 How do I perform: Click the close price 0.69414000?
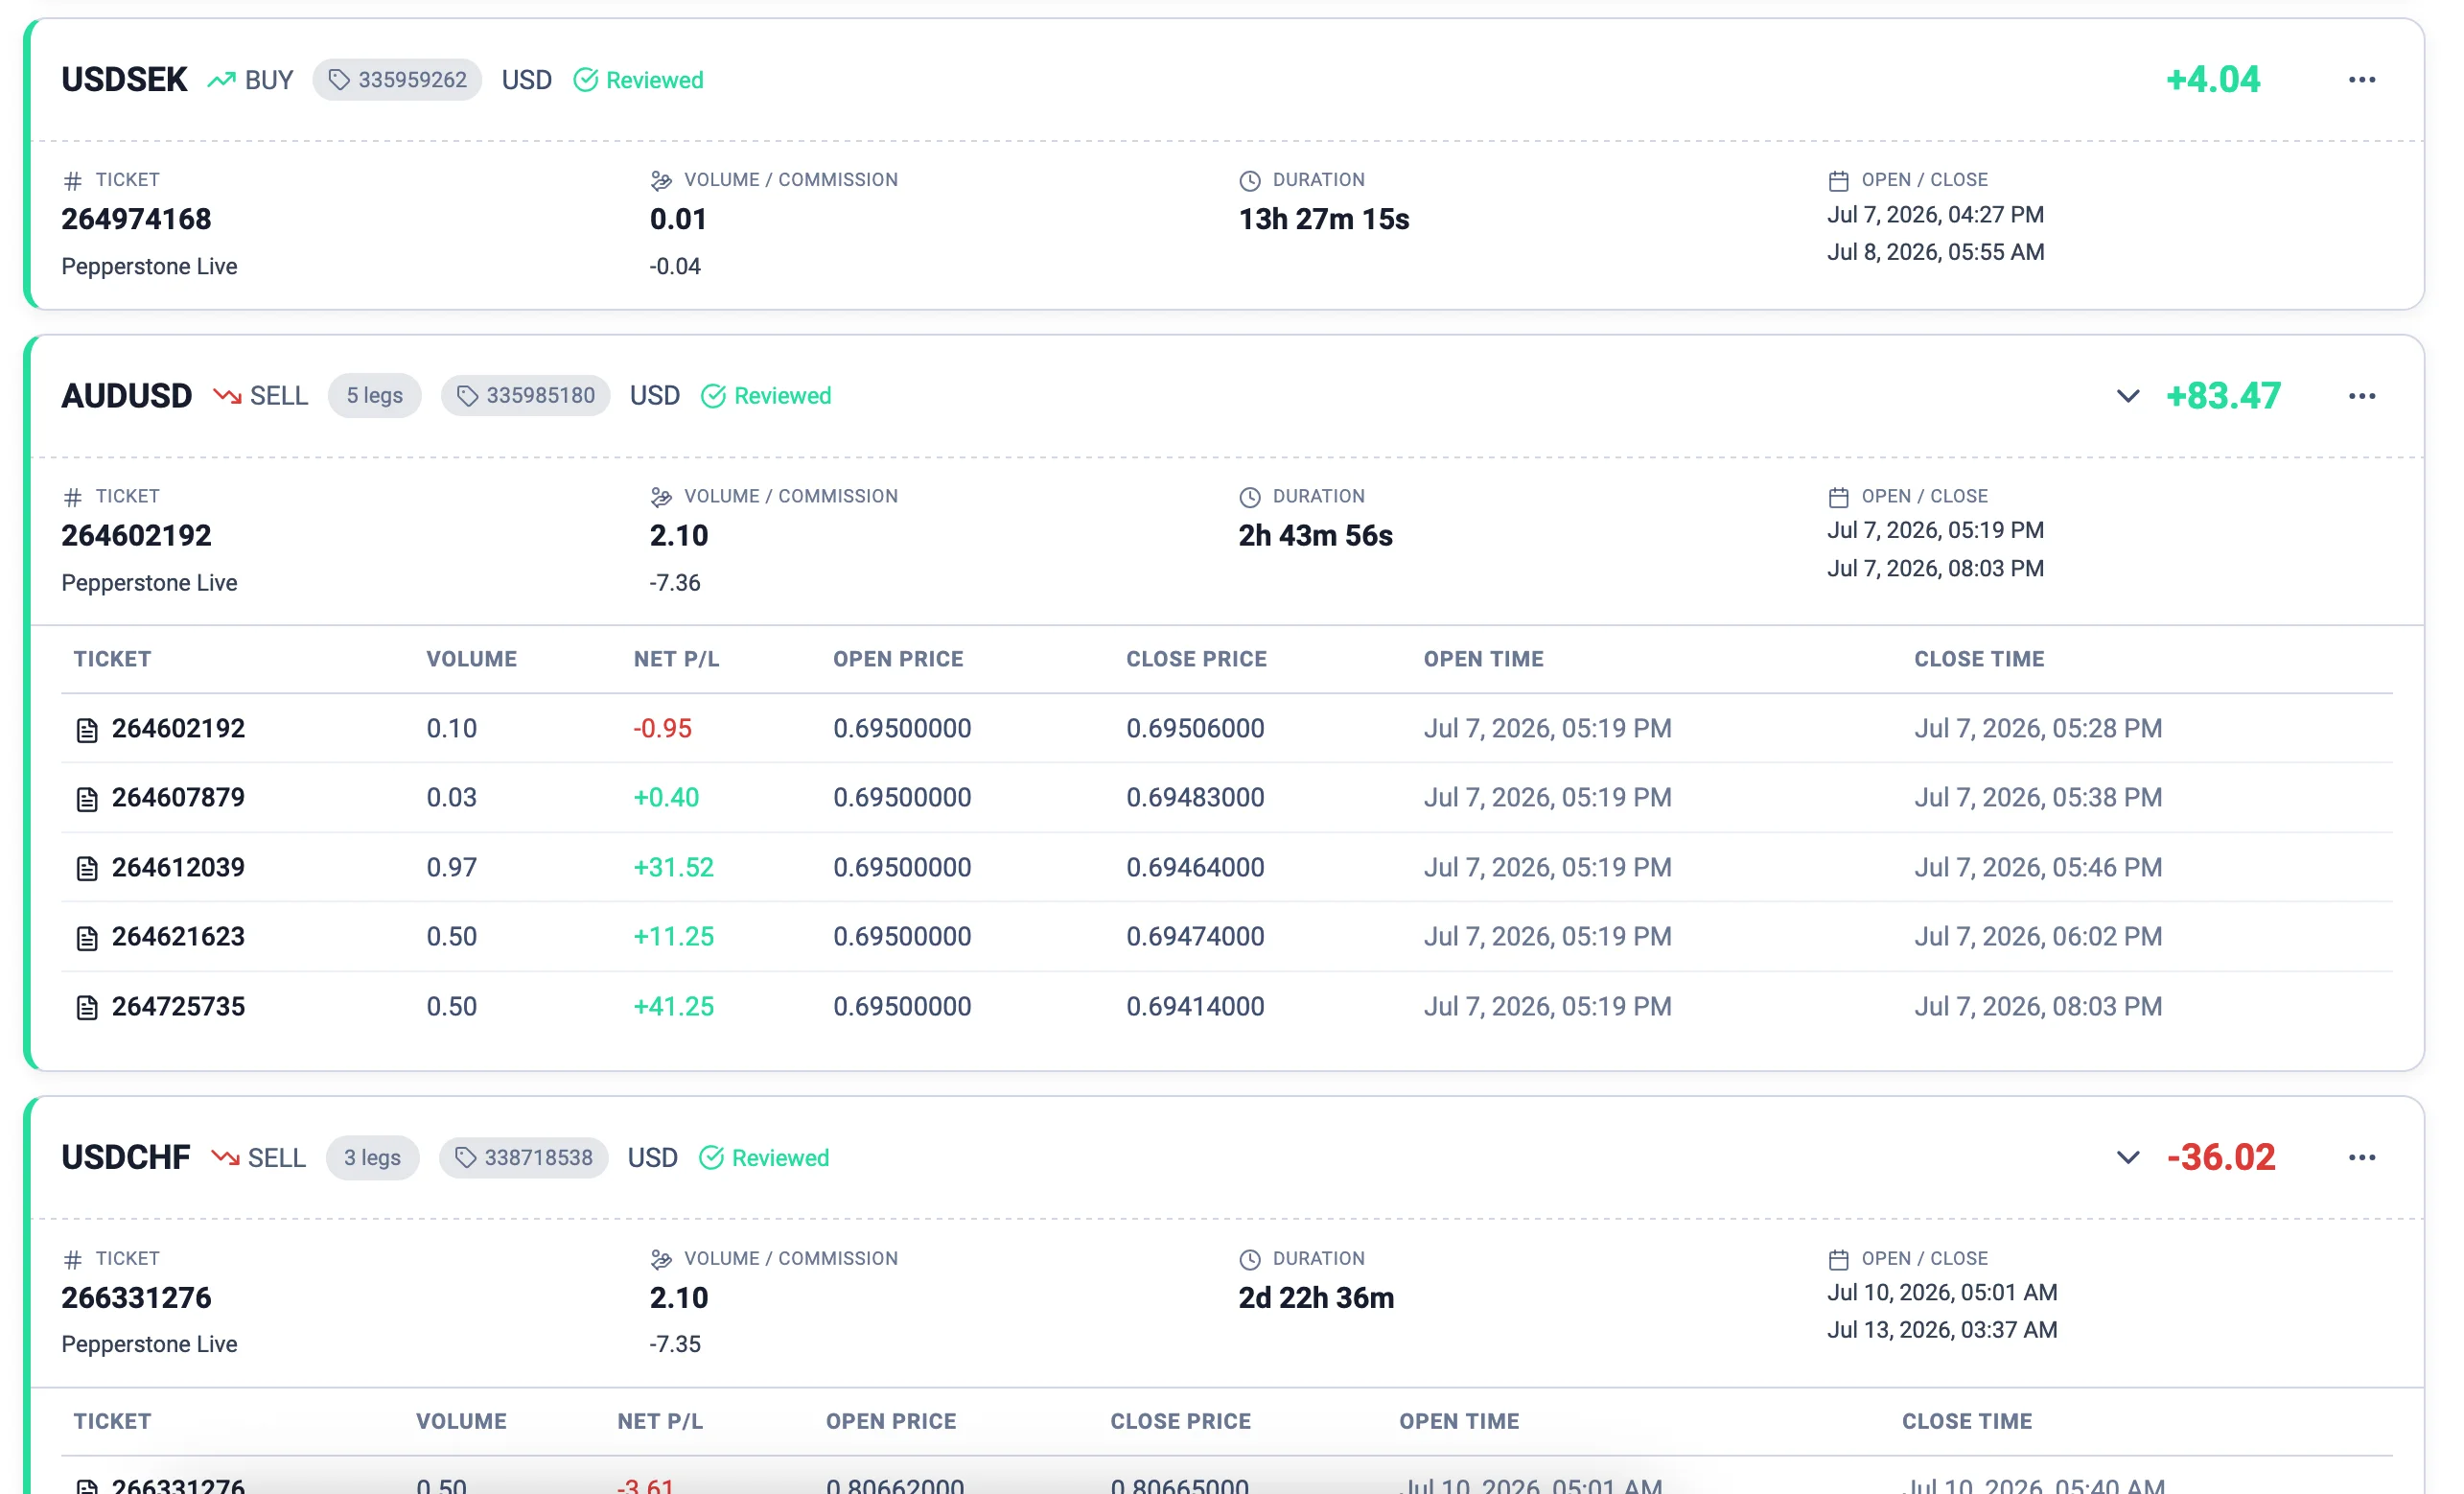(x=1195, y=1006)
